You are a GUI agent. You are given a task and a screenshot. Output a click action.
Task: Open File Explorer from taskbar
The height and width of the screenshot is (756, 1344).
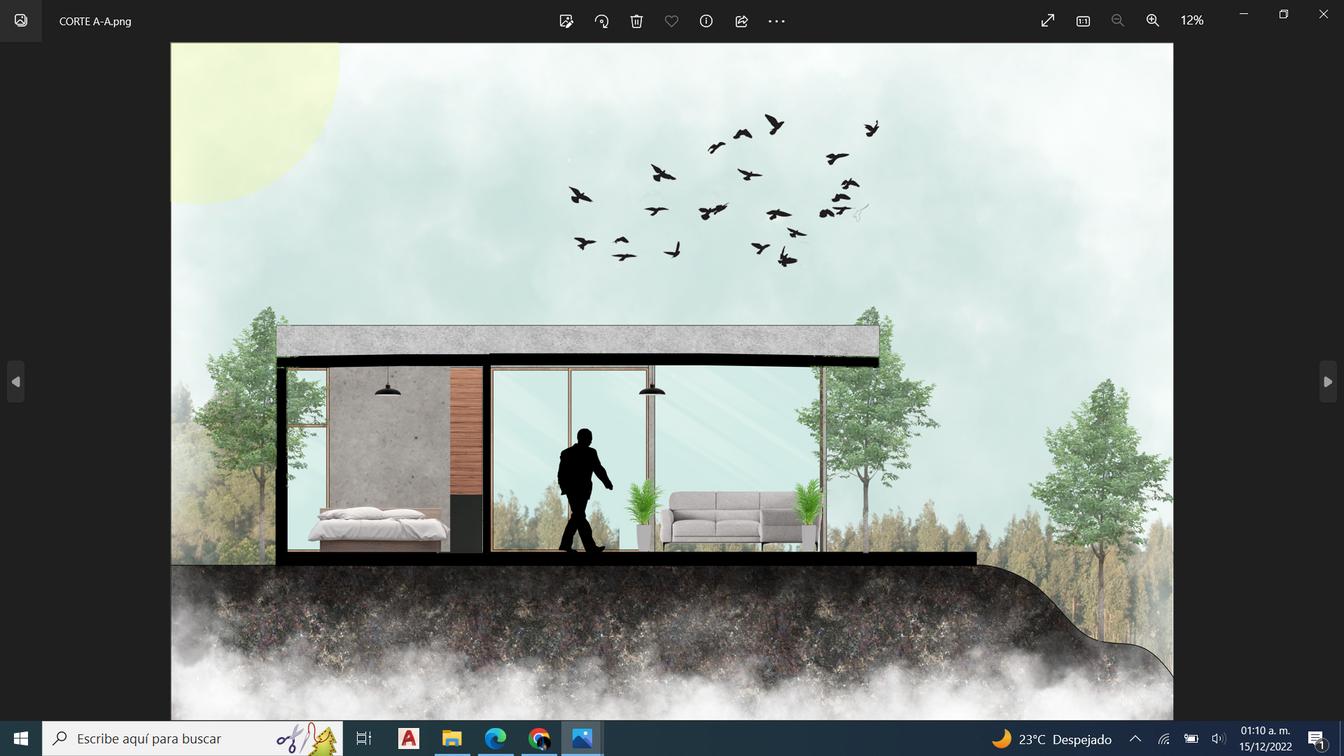[x=452, y=738]
